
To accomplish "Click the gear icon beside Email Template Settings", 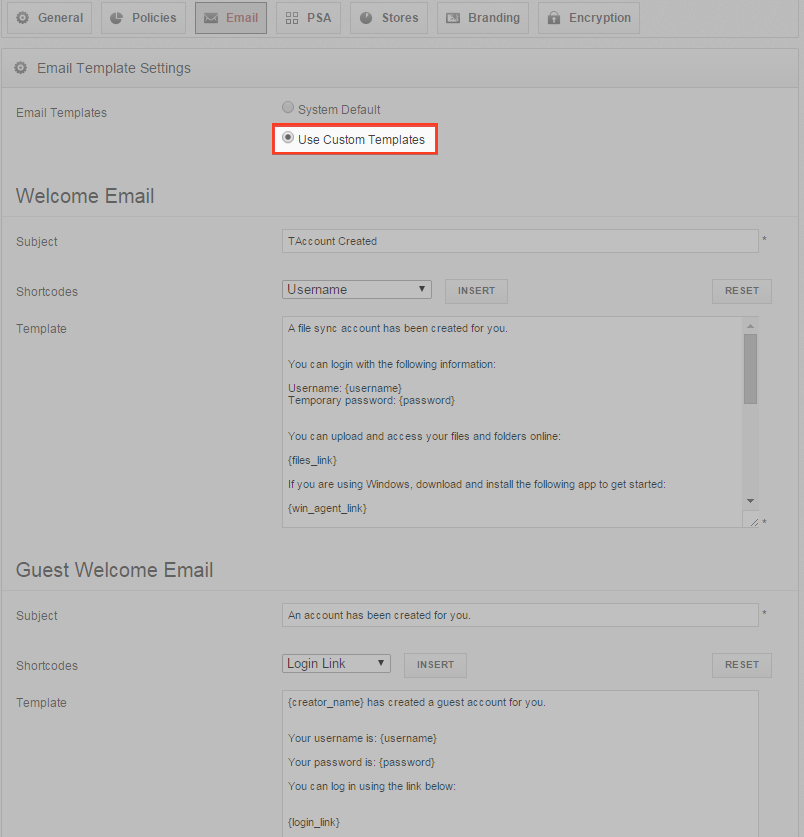I will pos(20,68).
